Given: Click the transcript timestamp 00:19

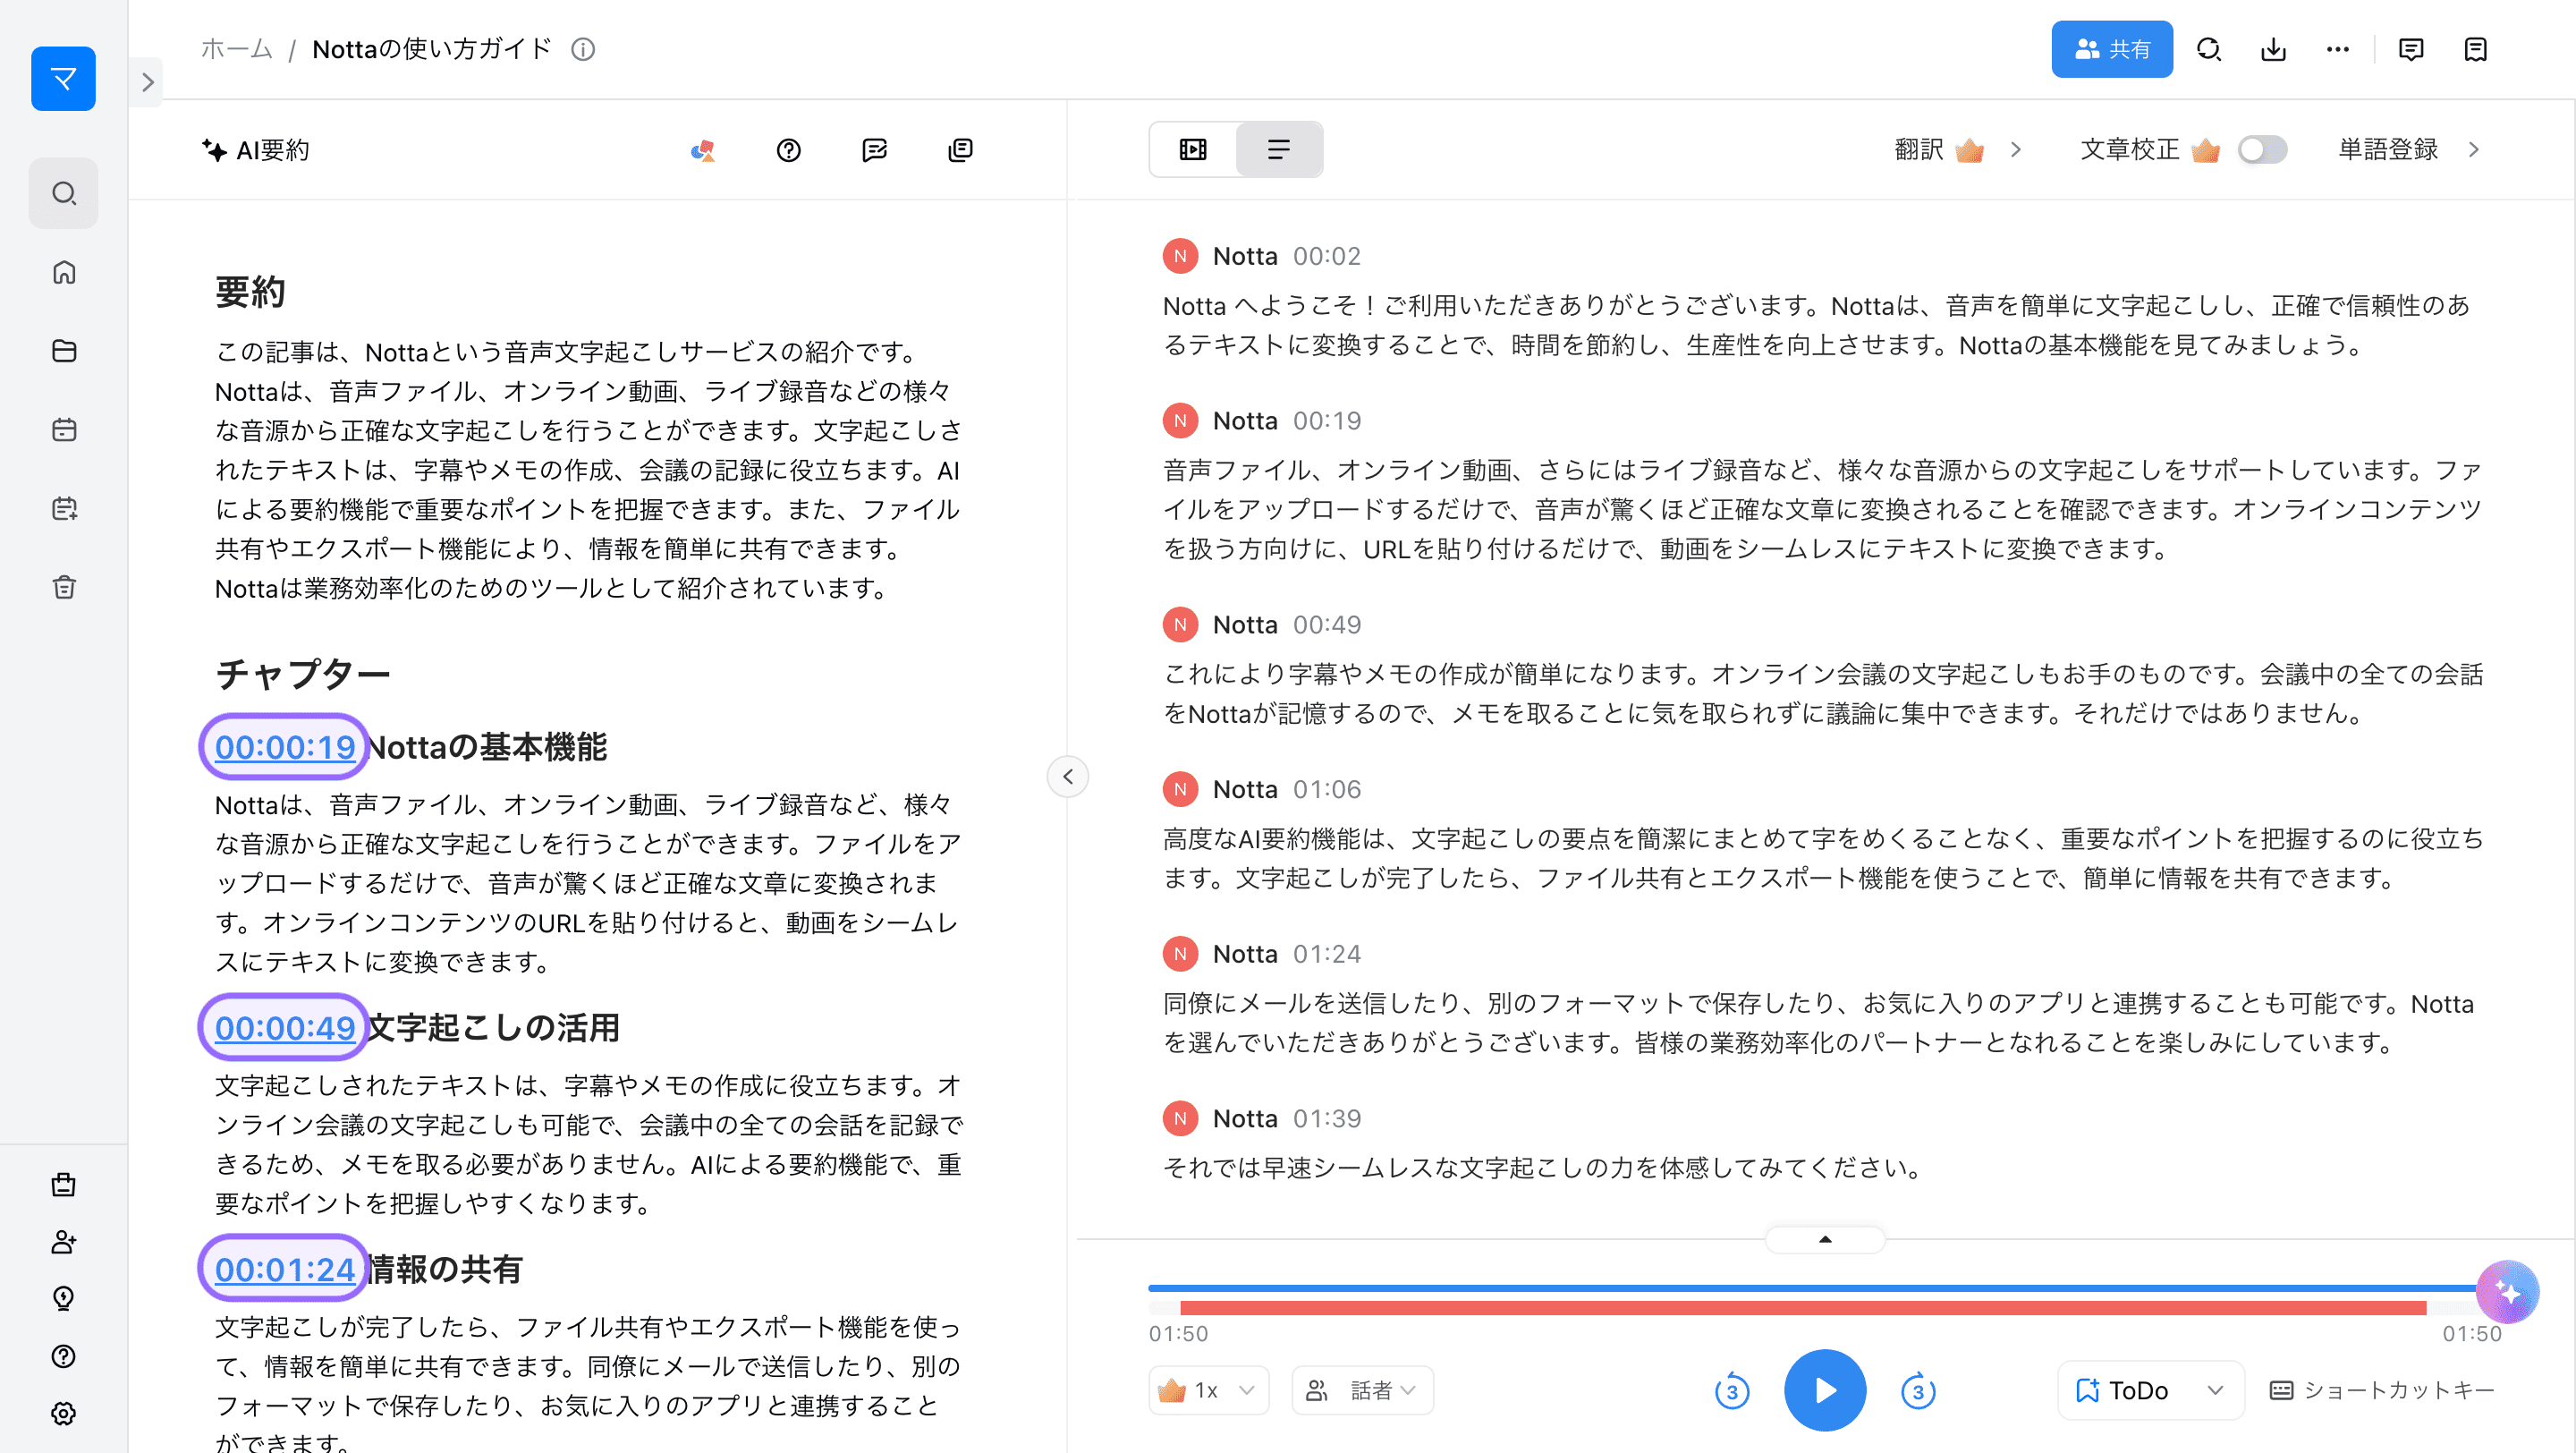Looking at the screenshot, I should point(1326,420).
